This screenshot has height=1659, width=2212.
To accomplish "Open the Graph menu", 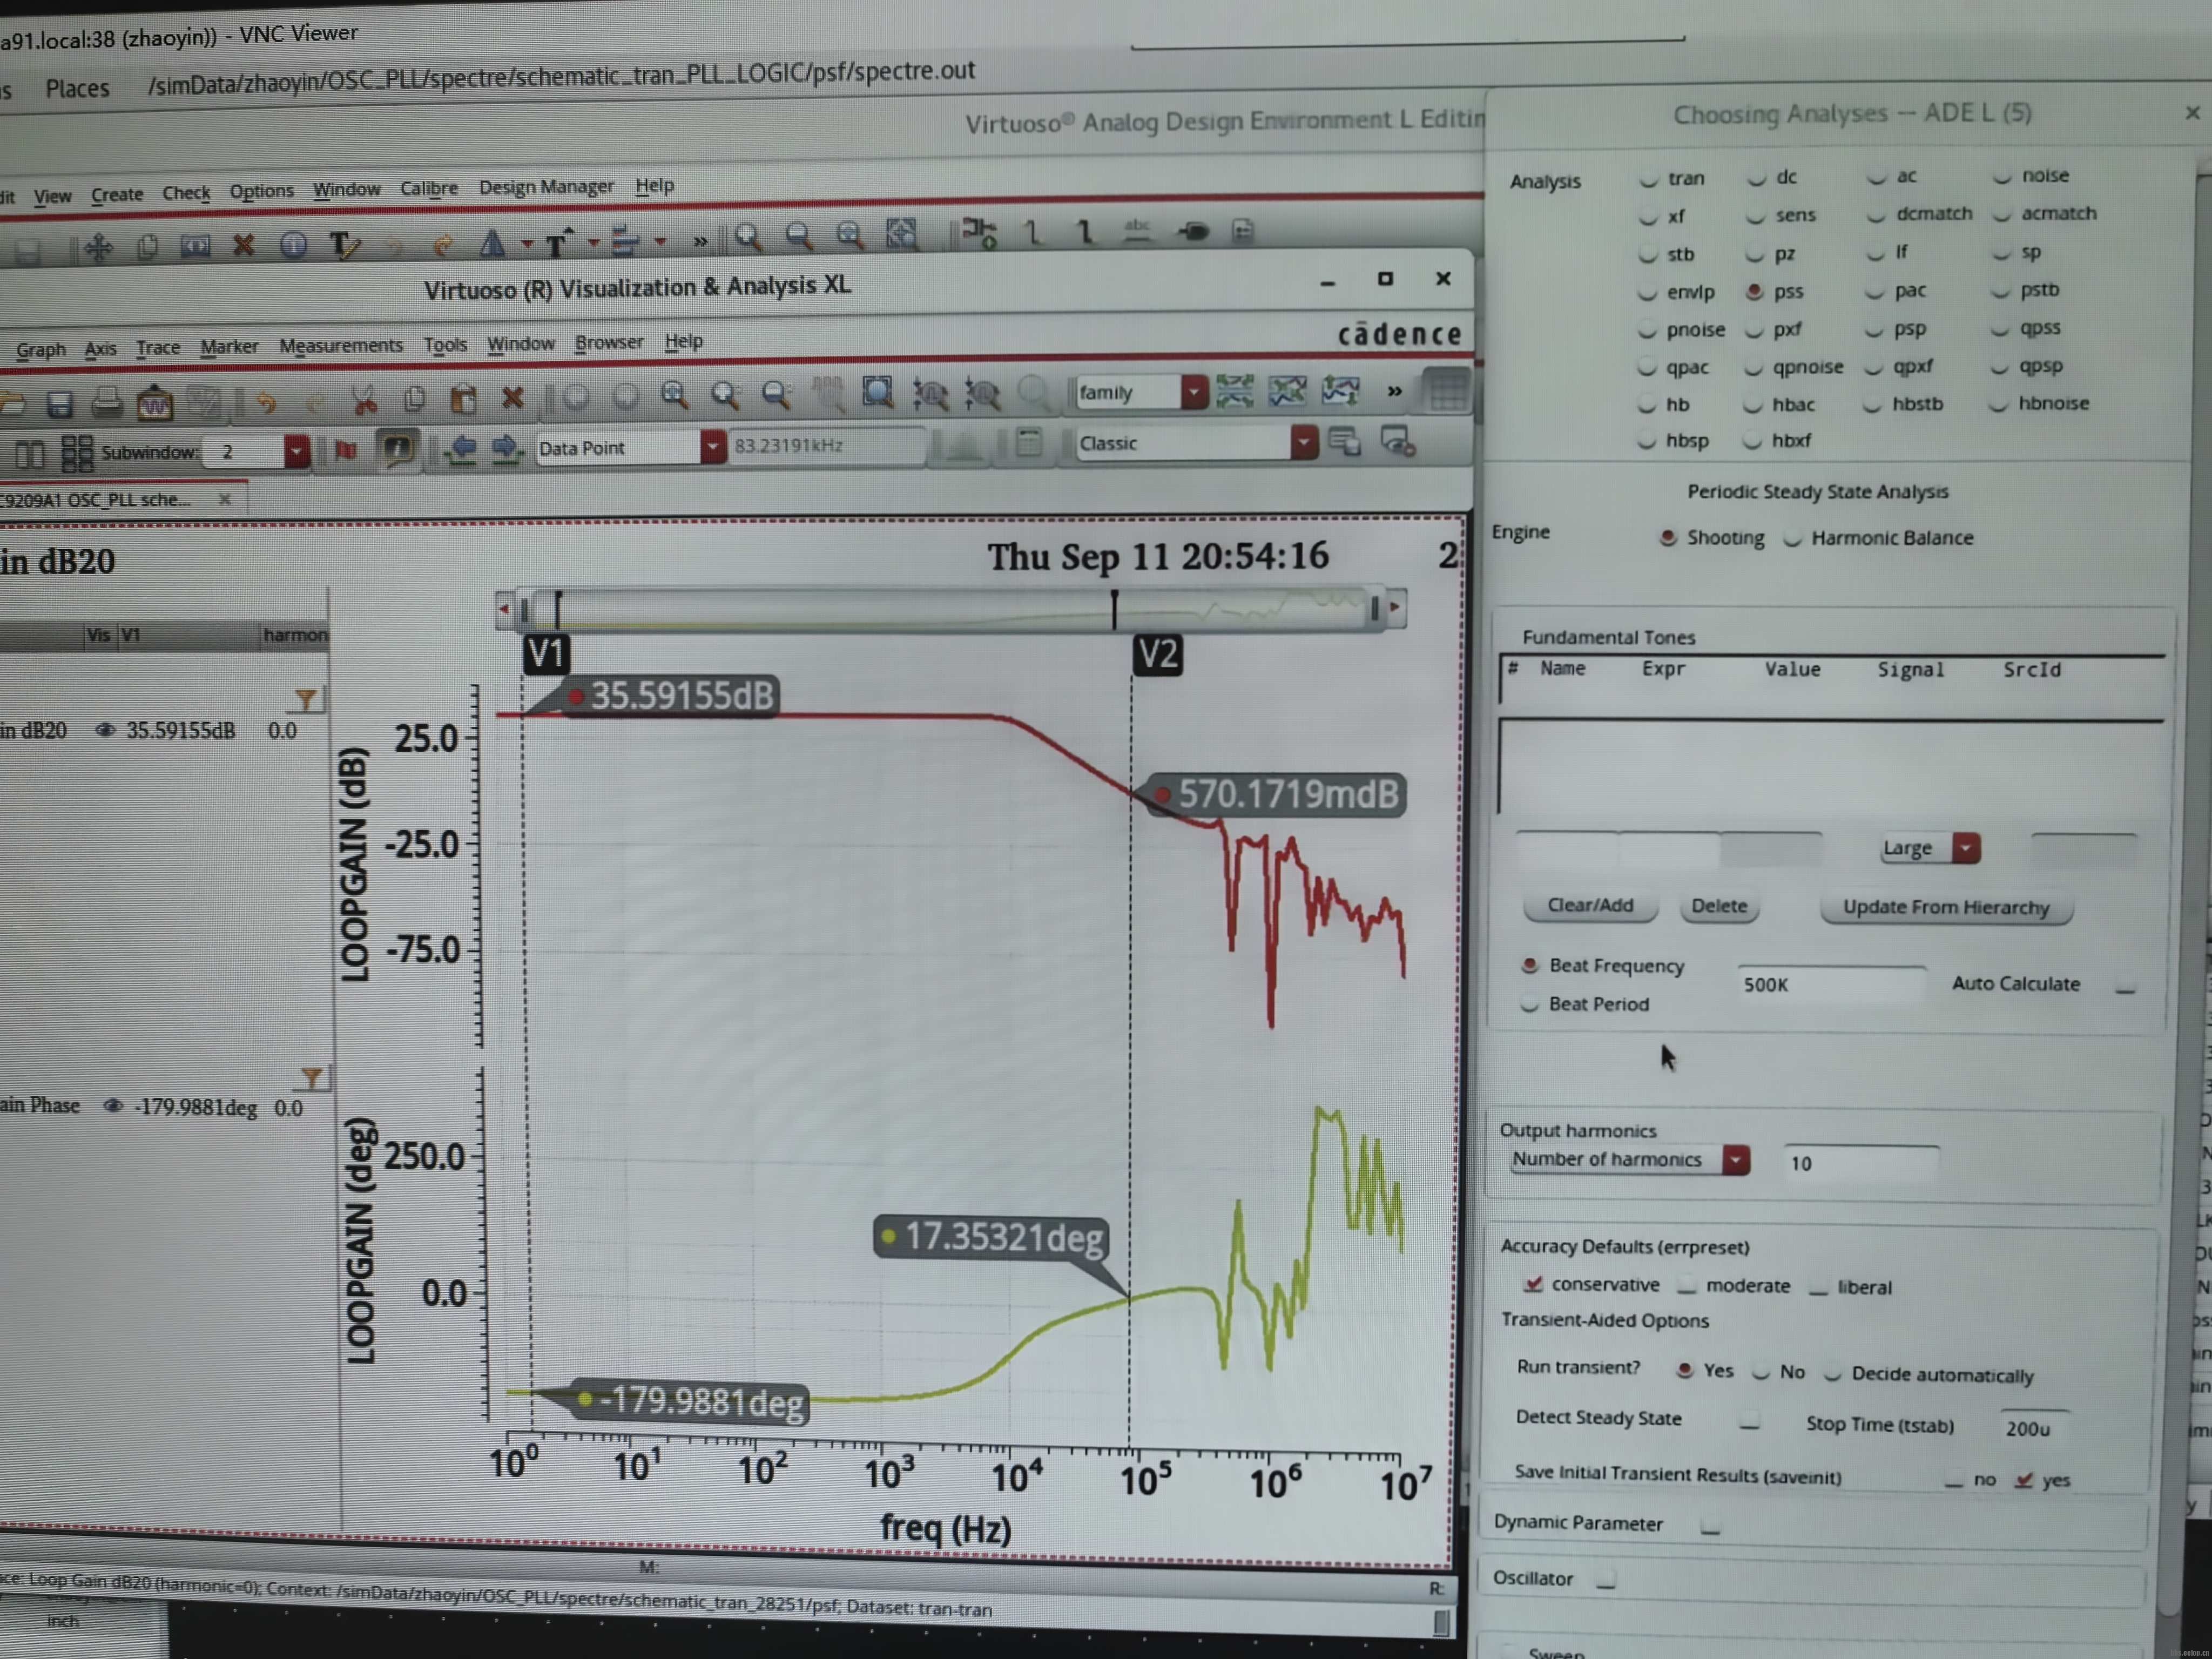I will [x=41, y=349].
